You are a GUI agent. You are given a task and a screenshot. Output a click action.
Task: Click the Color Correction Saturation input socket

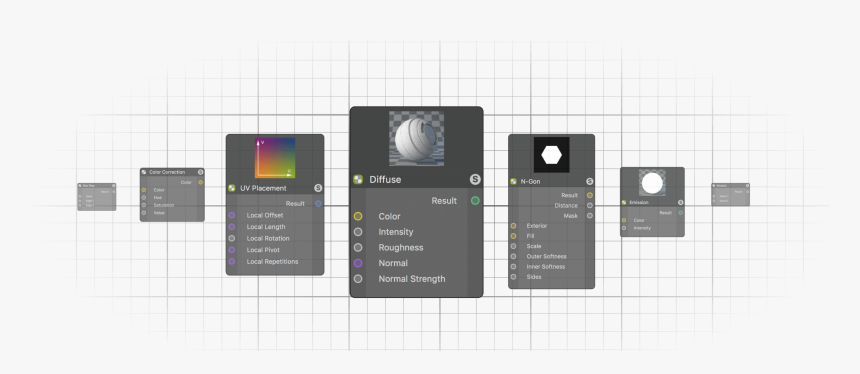(144, 205)
